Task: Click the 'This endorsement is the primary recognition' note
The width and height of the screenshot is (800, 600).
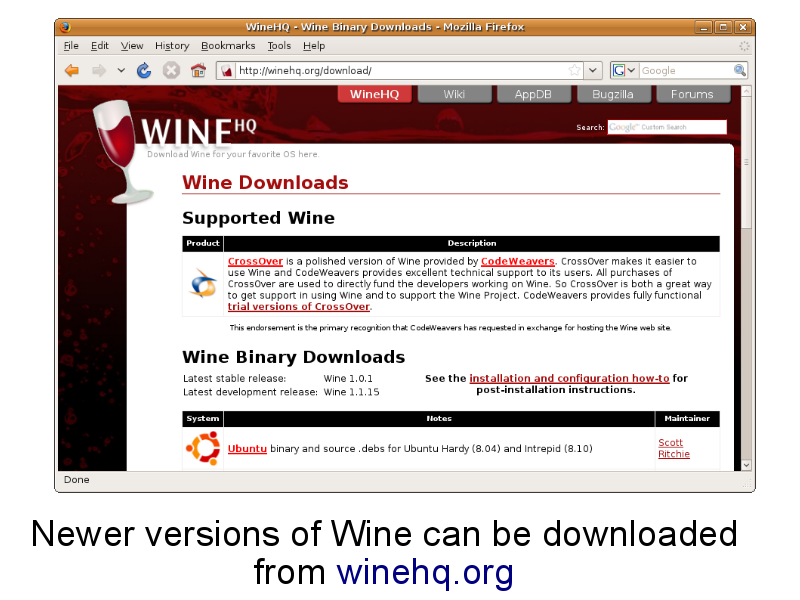Action: point(451,328)
